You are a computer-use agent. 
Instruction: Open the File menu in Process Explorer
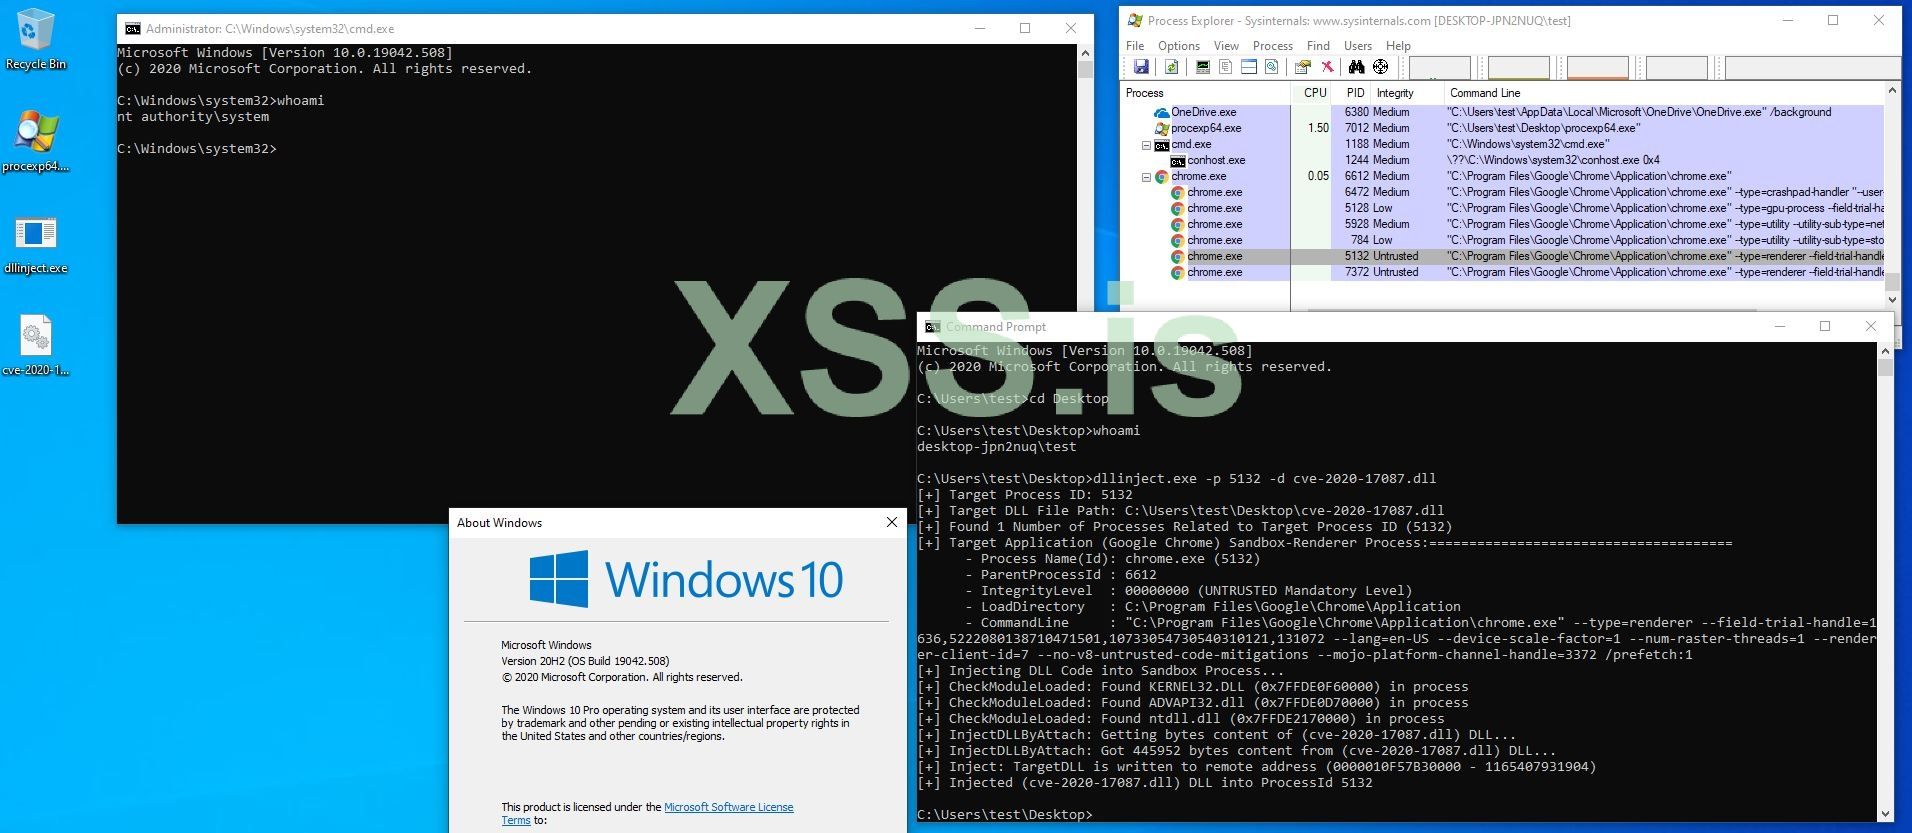(x=1135, y=46)
